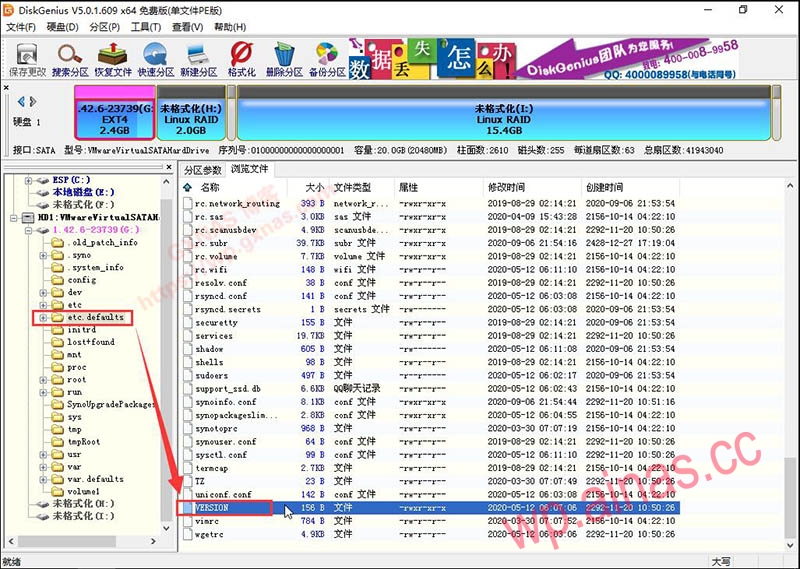Click file icon next to vimrc
800x569 pixels.
[x=188, y=521]
